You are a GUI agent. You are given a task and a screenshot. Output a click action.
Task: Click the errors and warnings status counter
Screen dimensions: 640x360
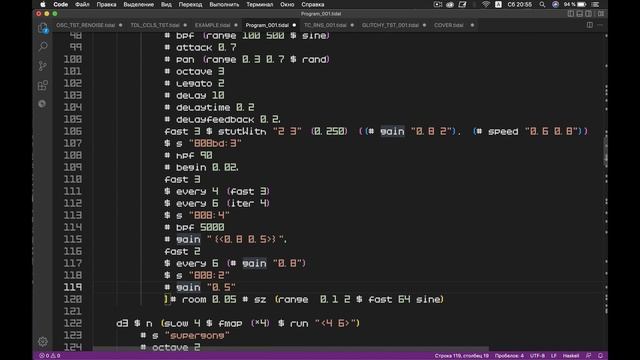point(49,356)
